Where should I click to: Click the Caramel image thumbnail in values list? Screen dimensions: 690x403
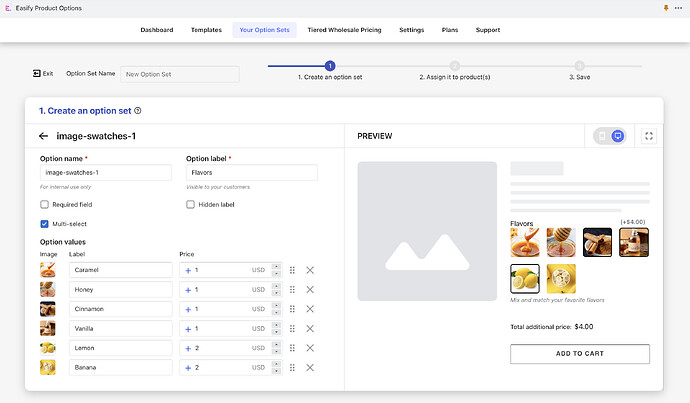[x=48, y=270]
